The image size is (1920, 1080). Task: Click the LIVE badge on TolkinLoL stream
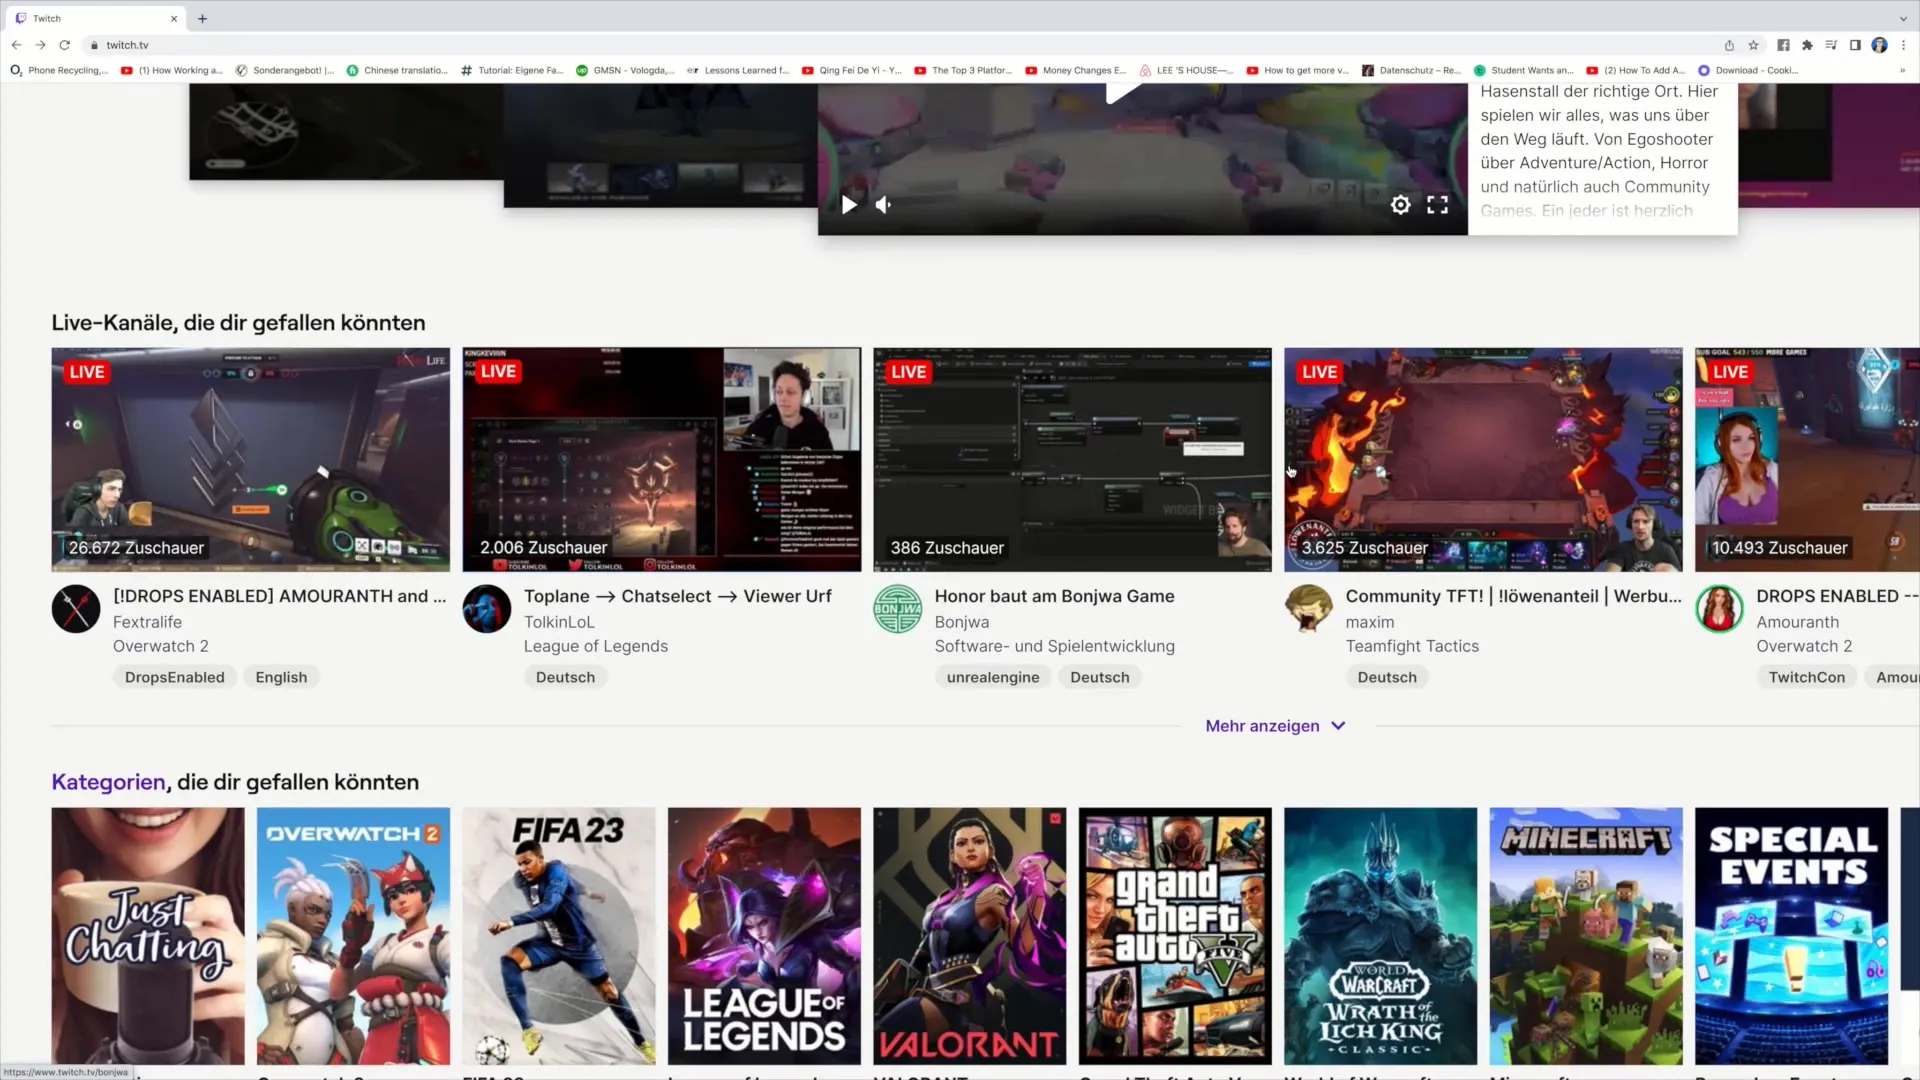click(x=498, y=372)
